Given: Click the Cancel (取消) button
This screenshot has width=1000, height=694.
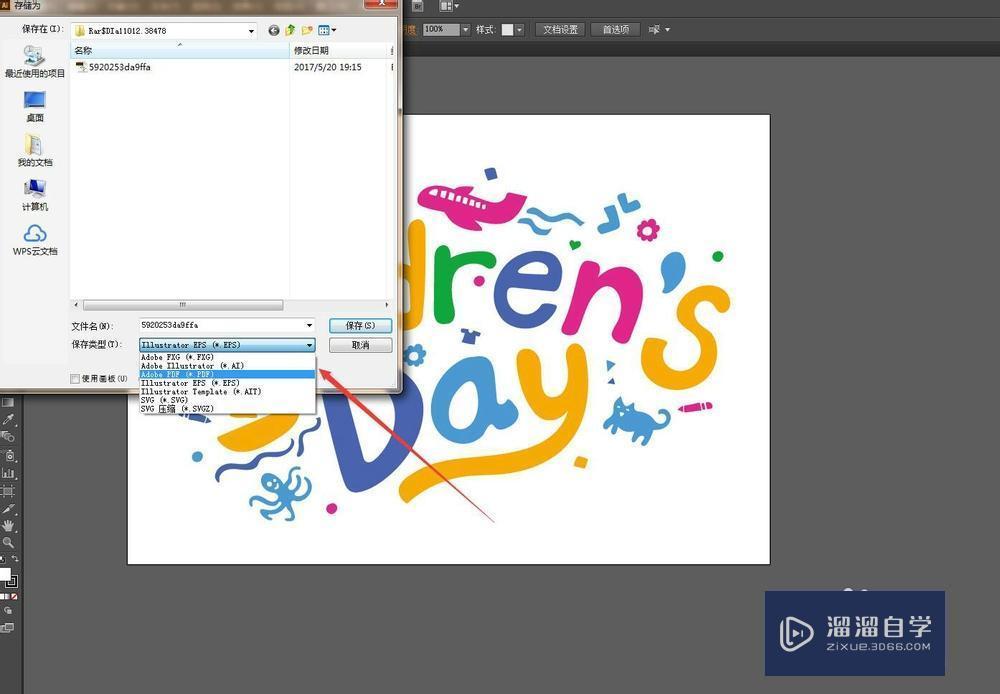Looking at the screenshot, I should coord(360,345).
